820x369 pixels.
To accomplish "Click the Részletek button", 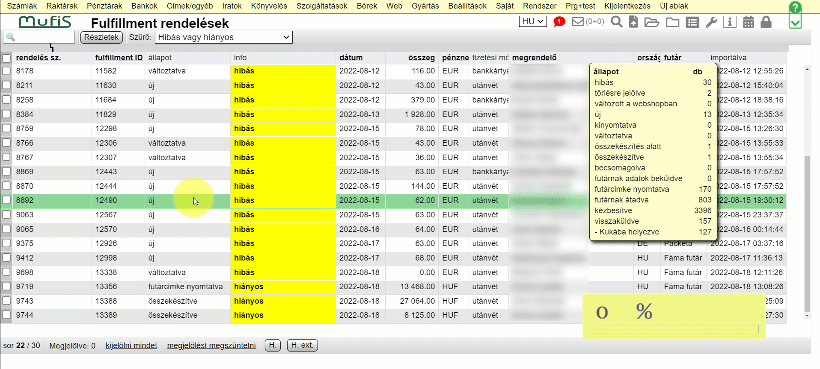I will tap(101, 37).
